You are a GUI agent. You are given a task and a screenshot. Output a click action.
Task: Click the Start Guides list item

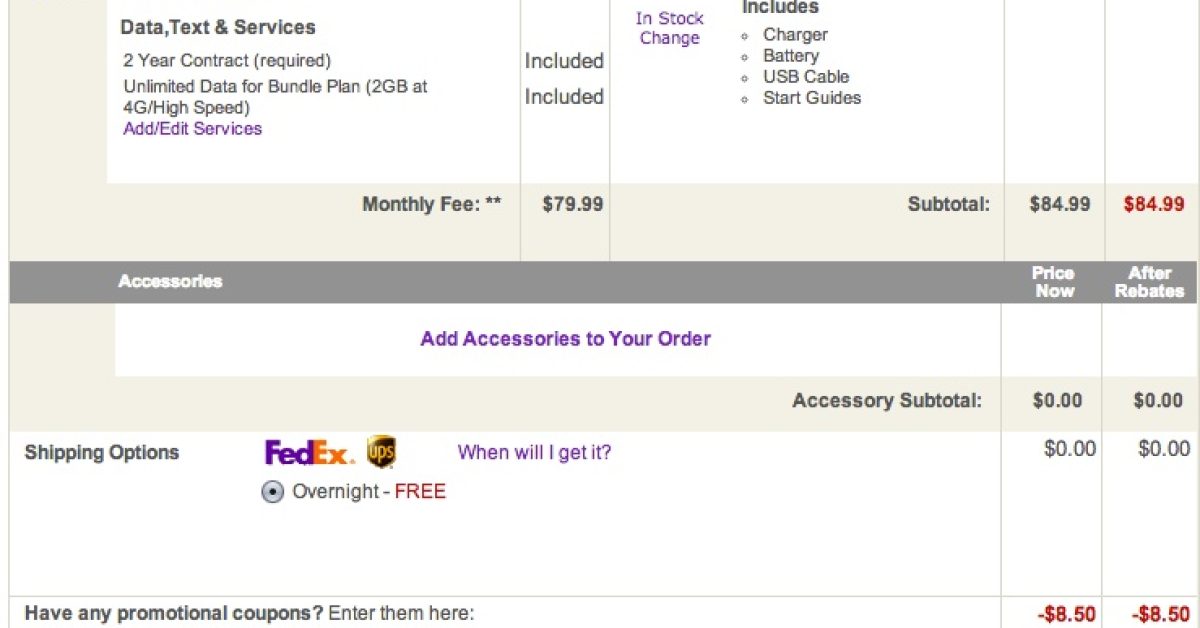coord(811,98)
